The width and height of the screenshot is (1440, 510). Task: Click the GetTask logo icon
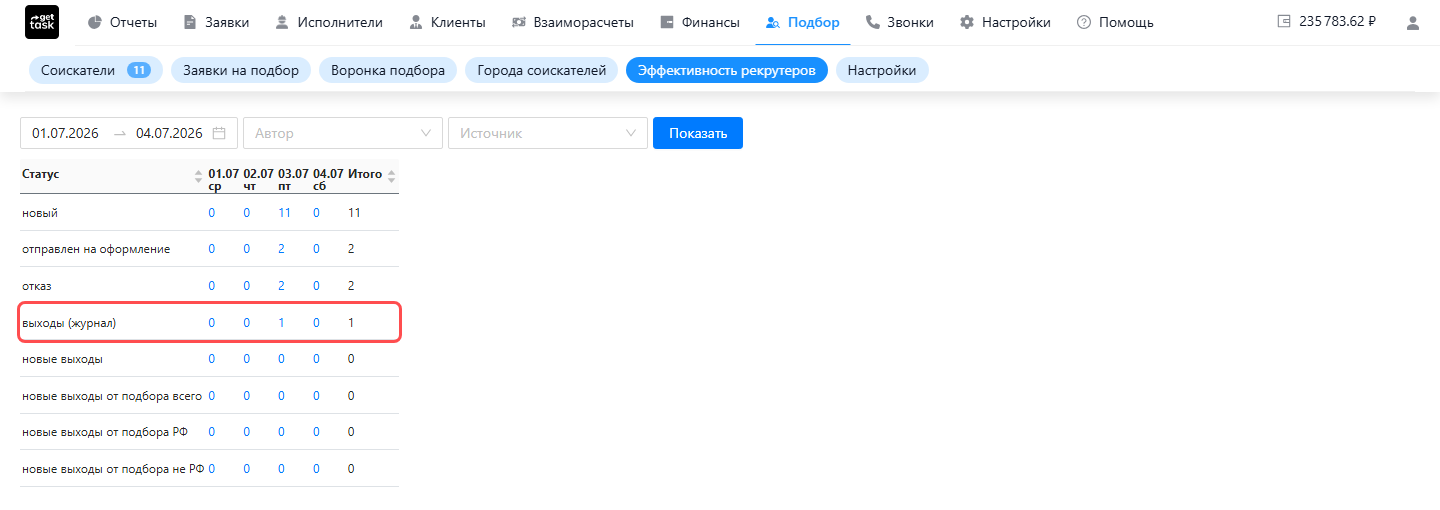tap(41, 22)
